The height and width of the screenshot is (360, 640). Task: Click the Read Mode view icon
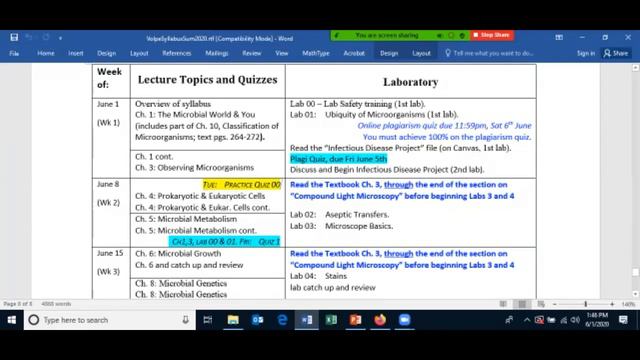[x=503, y=304]
